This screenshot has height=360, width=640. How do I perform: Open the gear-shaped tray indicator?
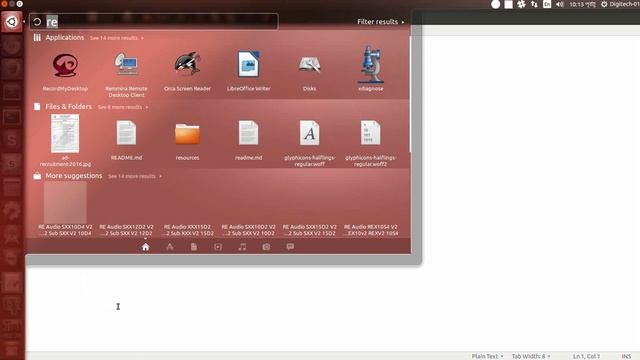tap(521, 4)
